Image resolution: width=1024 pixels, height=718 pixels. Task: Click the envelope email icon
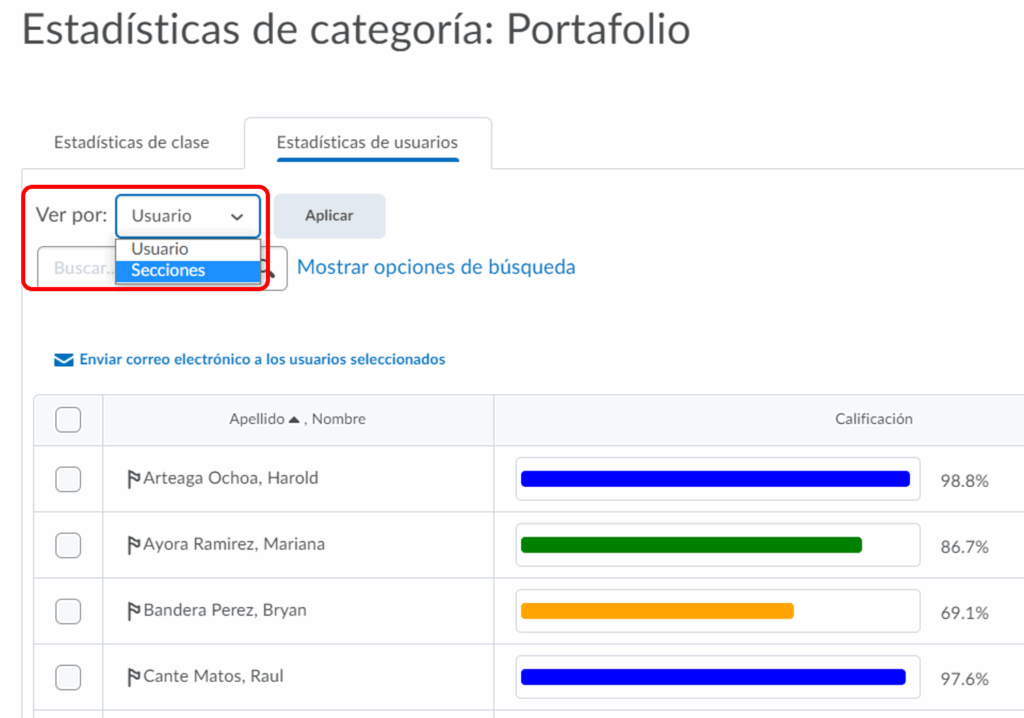[63, 360]
